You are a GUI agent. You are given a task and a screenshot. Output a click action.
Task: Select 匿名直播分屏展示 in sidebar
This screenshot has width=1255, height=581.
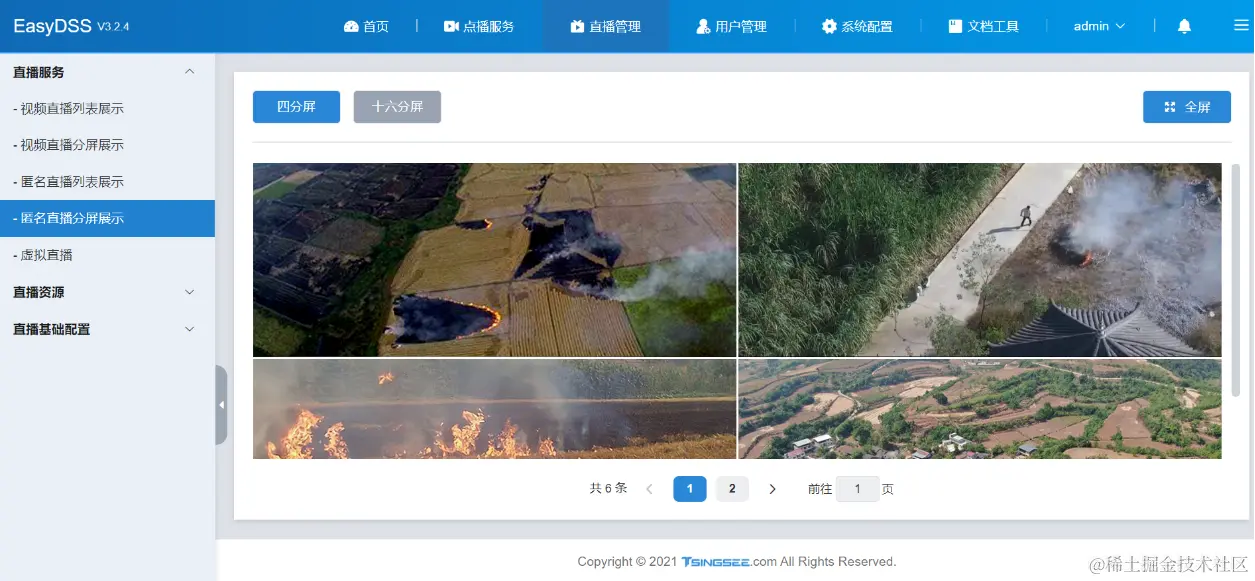[107, 218]
